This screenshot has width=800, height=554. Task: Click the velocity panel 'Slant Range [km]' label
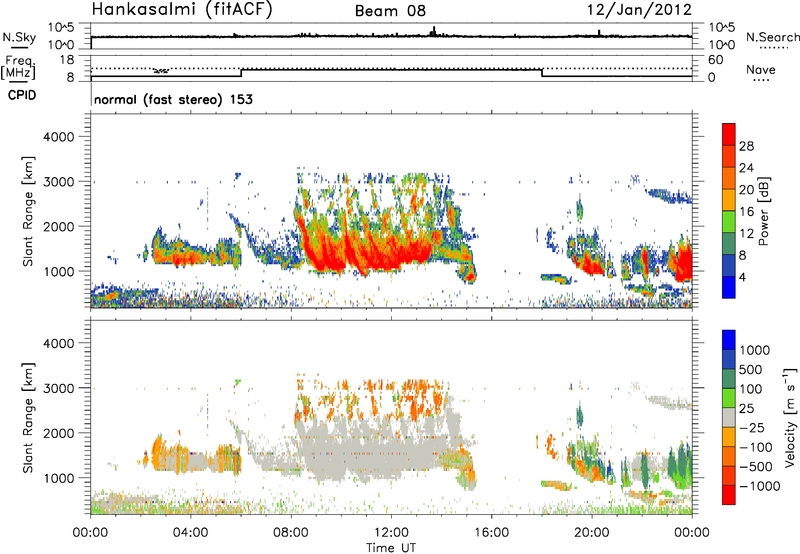pyautogui.click(x=28, y=418)
